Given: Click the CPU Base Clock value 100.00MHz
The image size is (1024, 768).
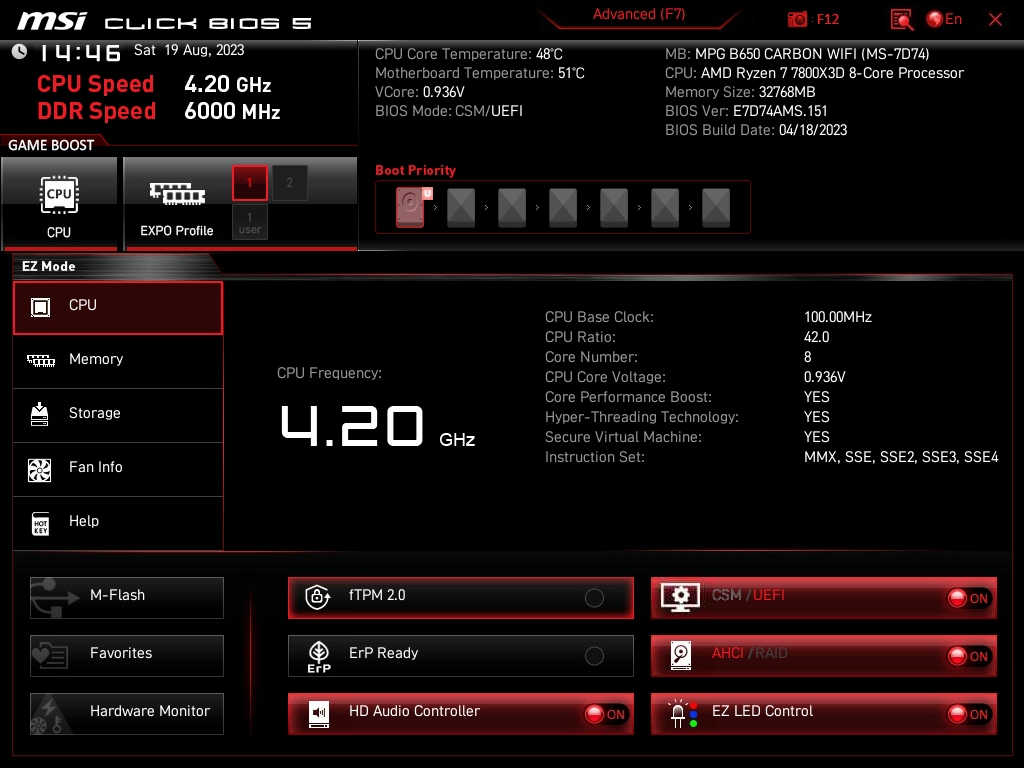Looking at the screenshot, I should (838, 317).
